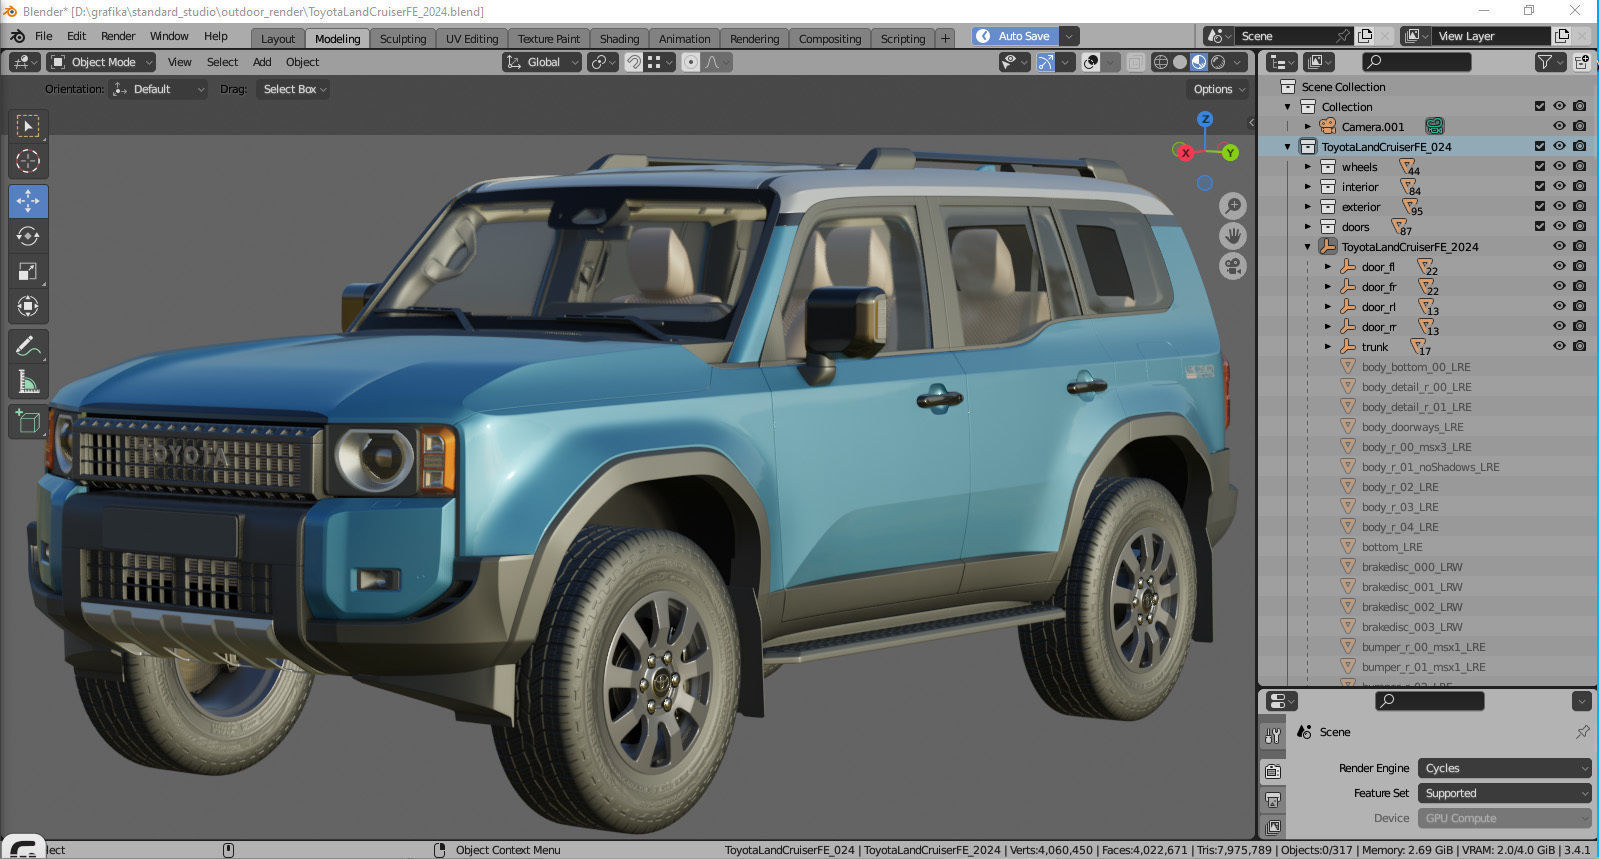Open the Select Box drag dropdown

click(293, 89)
